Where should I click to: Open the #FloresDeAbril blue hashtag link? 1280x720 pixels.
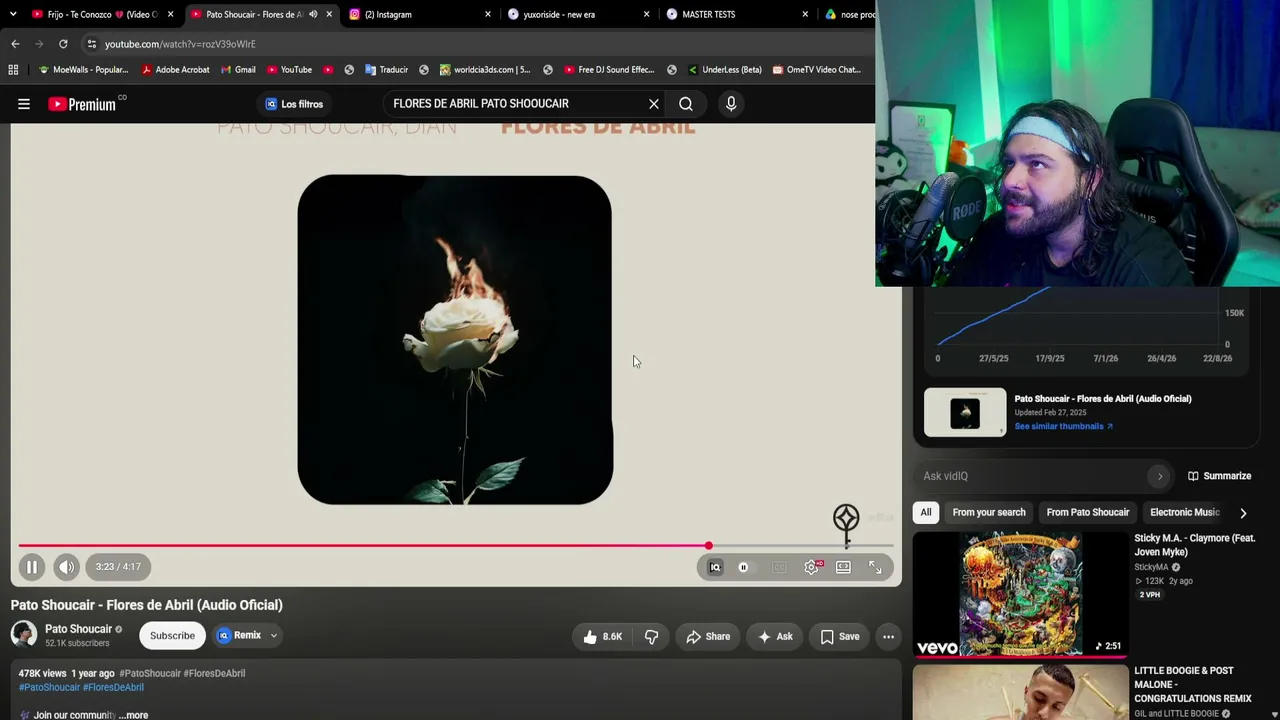(113, 687)
